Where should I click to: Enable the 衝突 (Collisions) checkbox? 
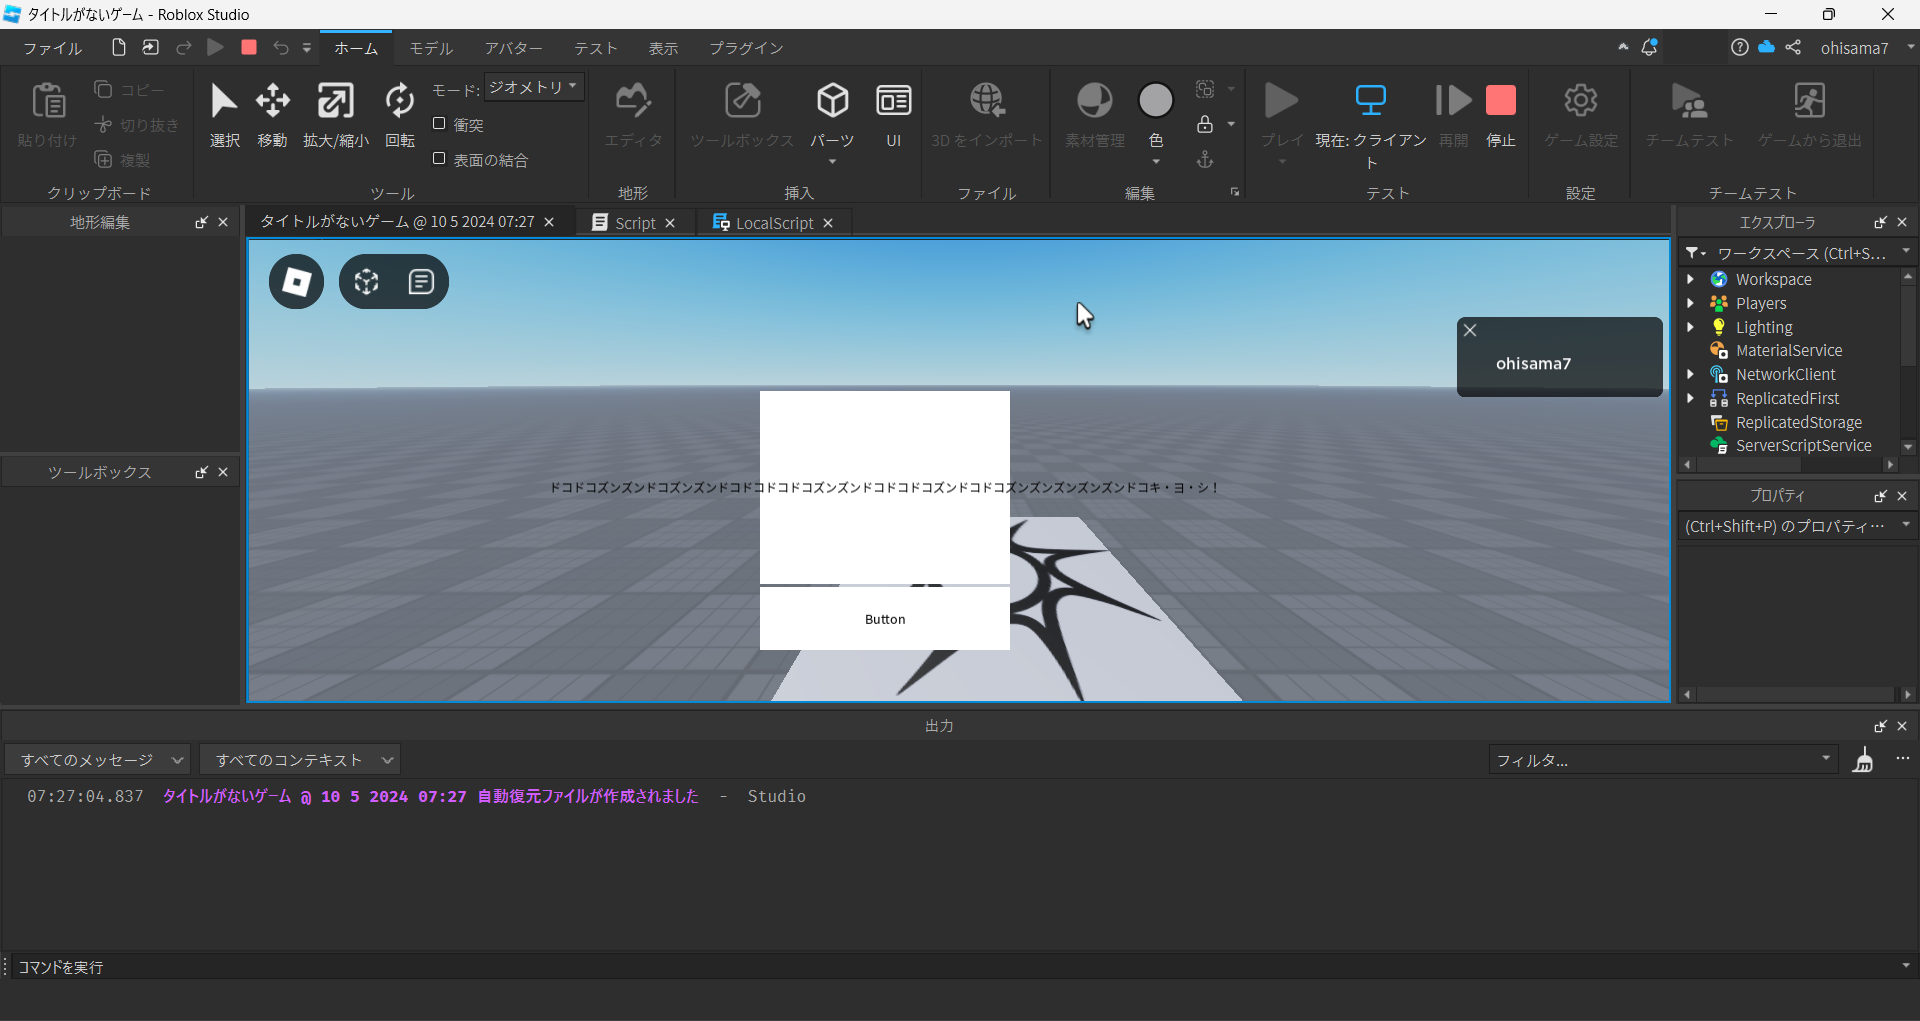pos(439,123)
